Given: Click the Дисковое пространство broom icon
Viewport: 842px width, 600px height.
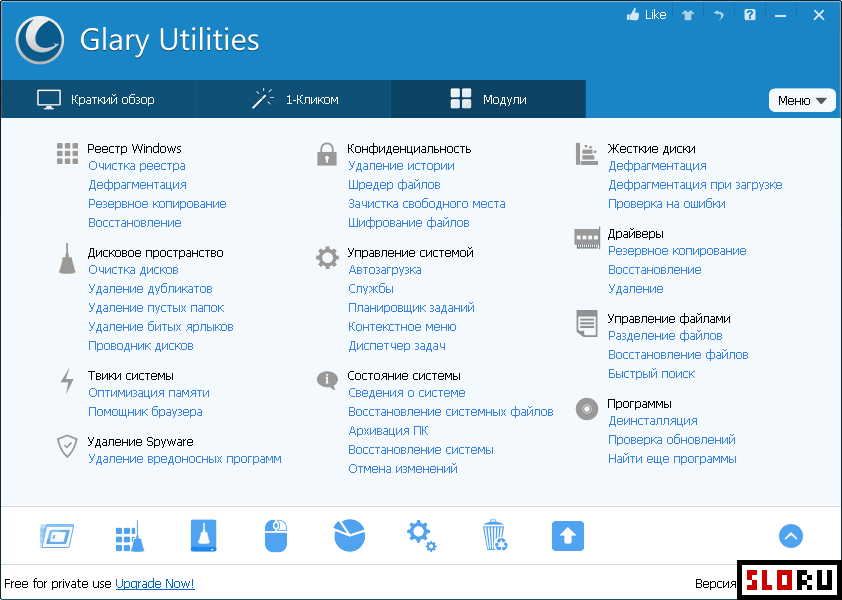Looking at the screenshot, I should click(67, 258).
